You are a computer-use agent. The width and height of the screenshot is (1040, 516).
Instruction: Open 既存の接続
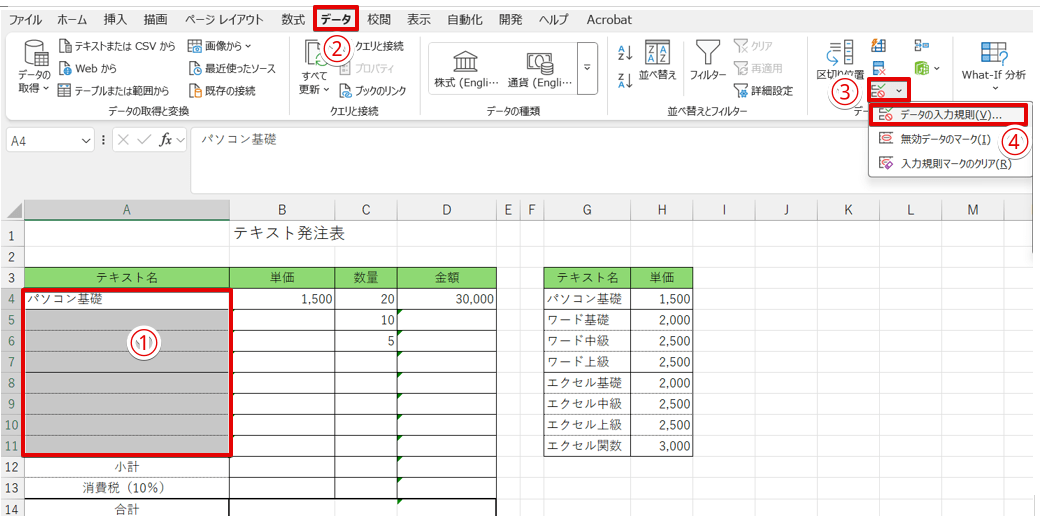(222, 90)
